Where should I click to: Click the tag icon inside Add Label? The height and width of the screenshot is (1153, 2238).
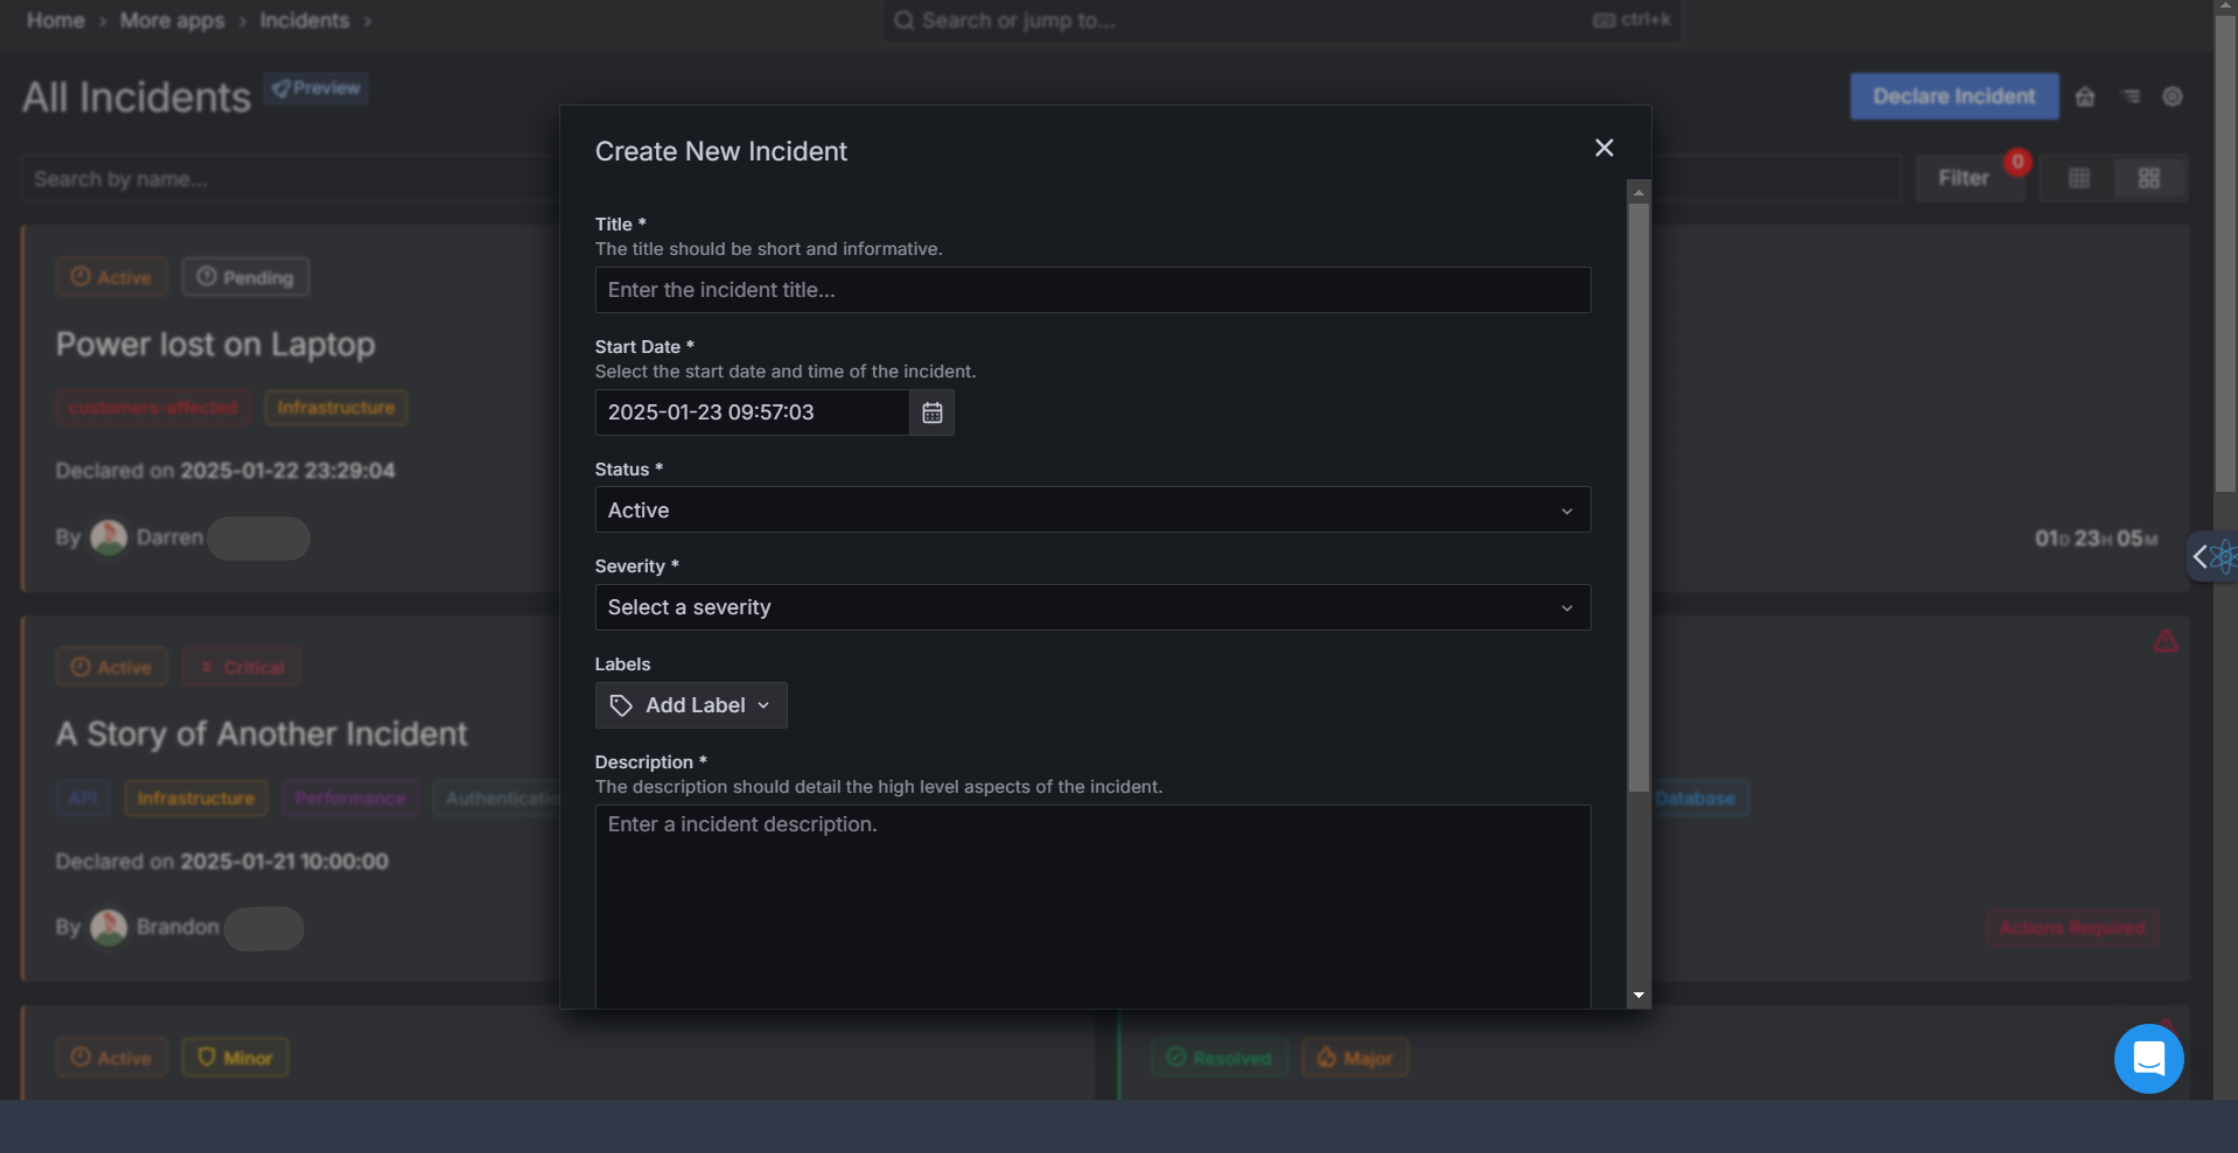(x=620, y=705)
